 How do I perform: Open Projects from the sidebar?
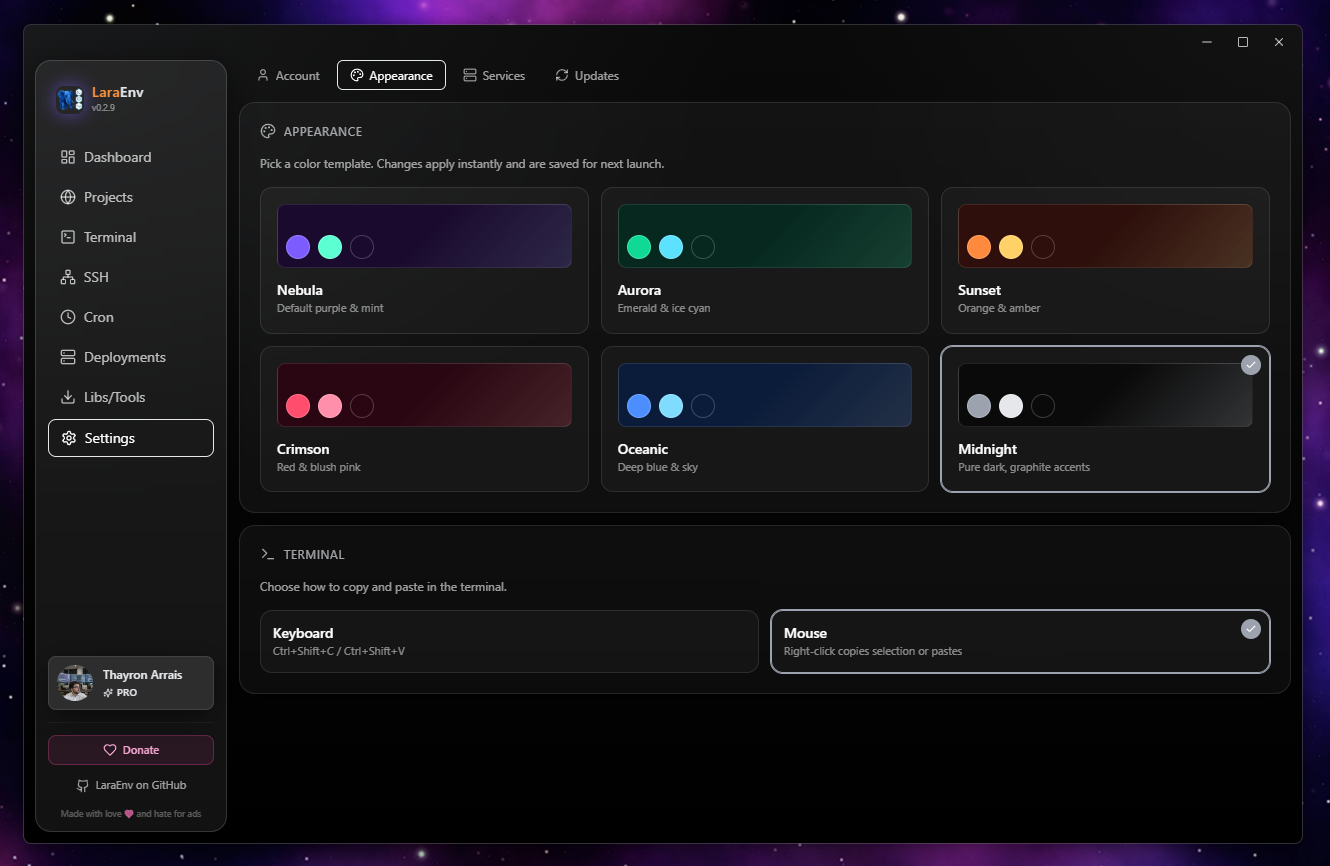131,197
